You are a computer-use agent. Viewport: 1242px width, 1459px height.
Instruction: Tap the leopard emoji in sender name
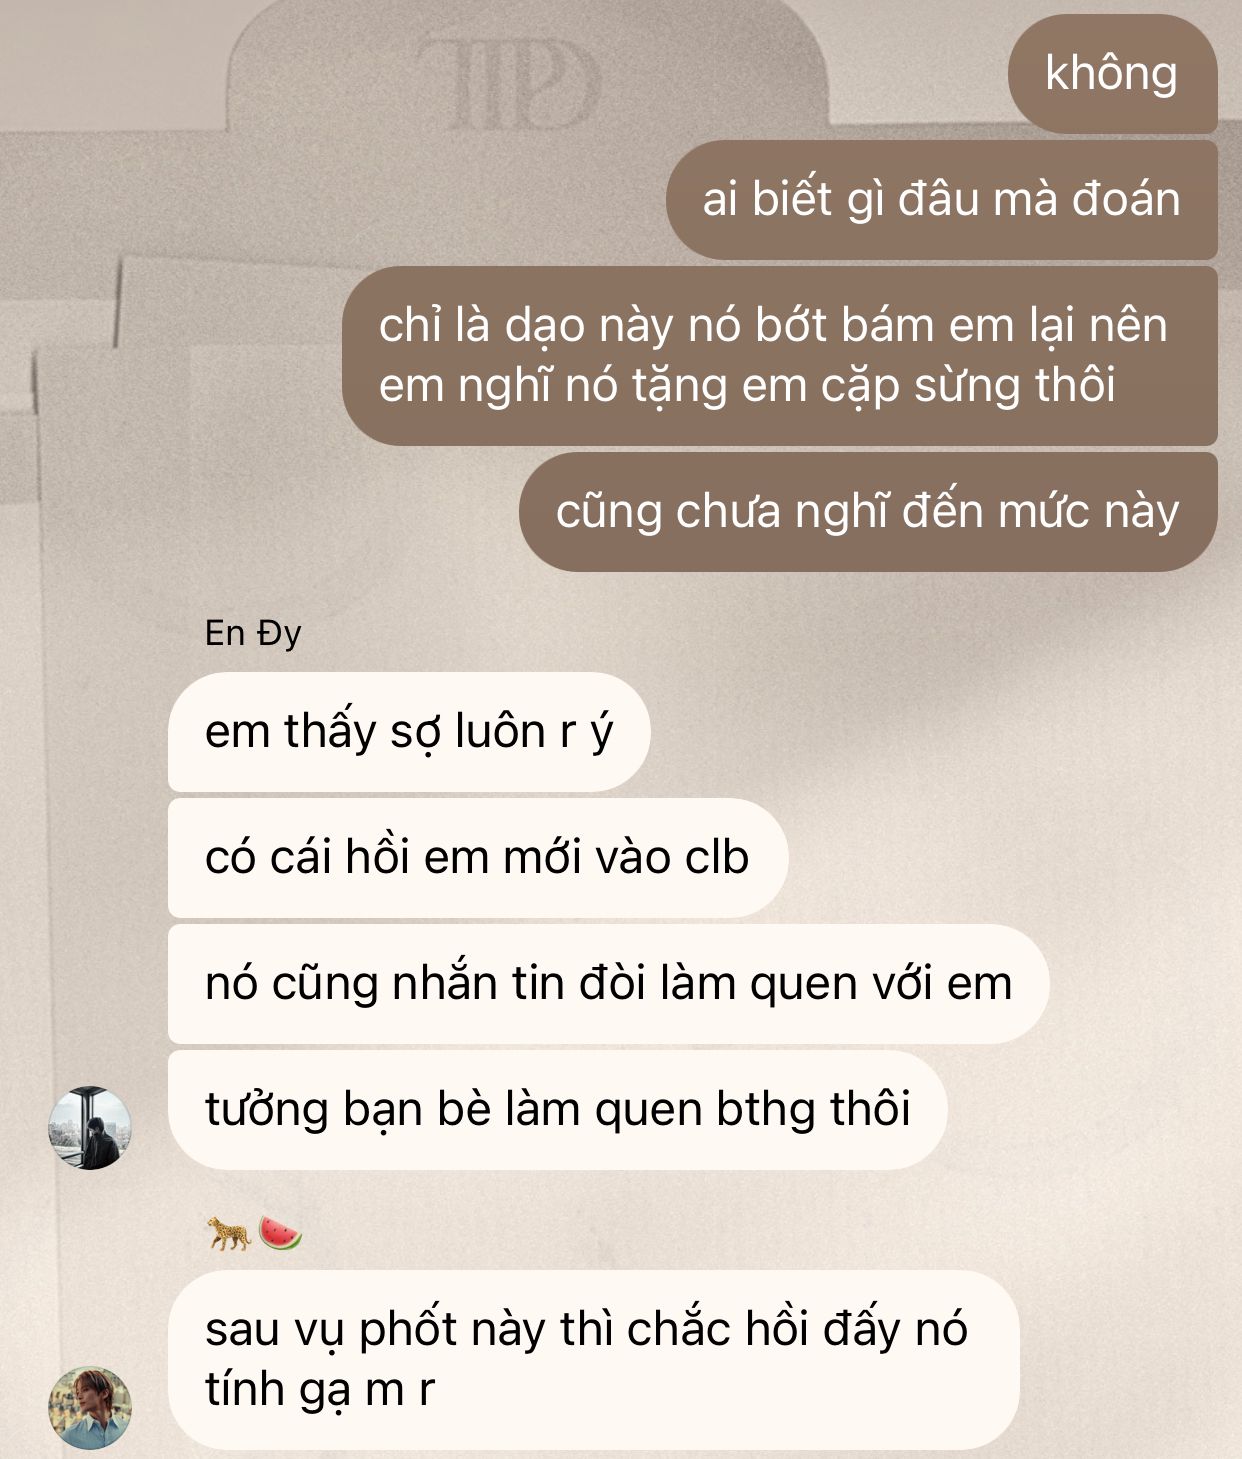point(229,1233)
